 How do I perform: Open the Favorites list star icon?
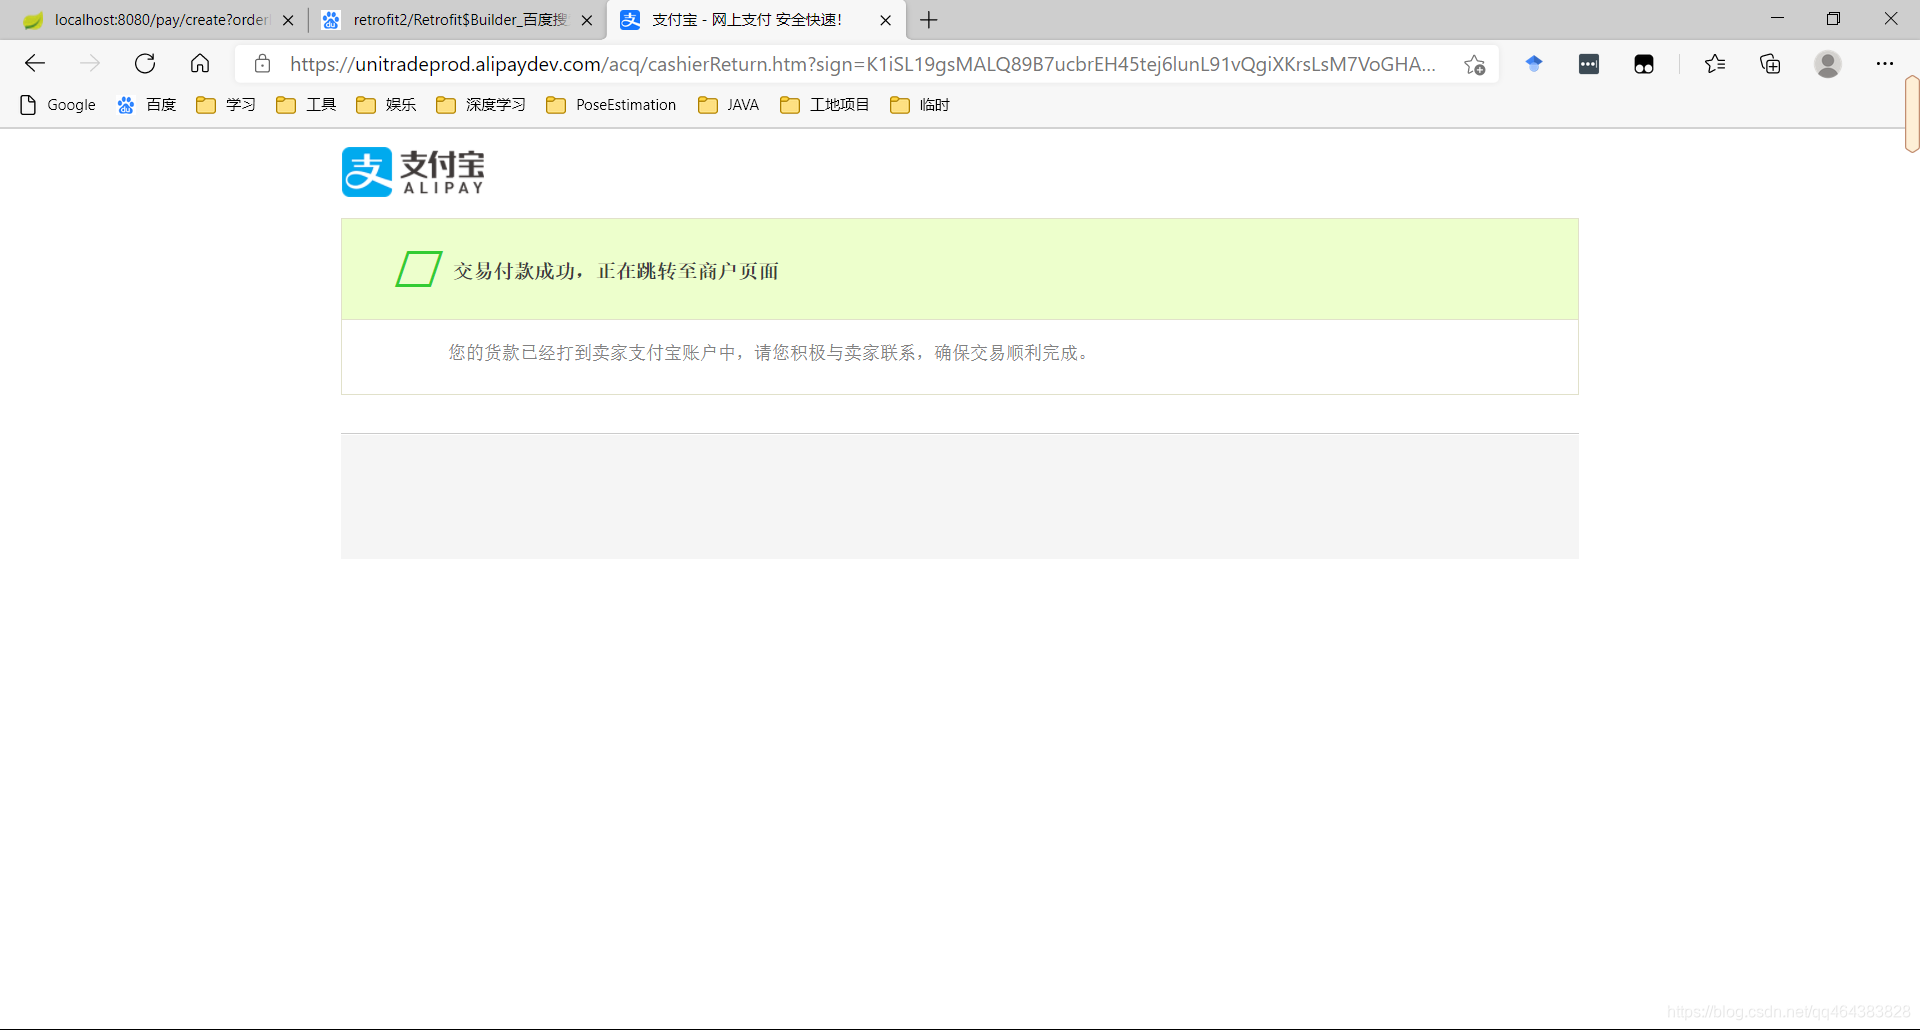tap(1715, 64)
